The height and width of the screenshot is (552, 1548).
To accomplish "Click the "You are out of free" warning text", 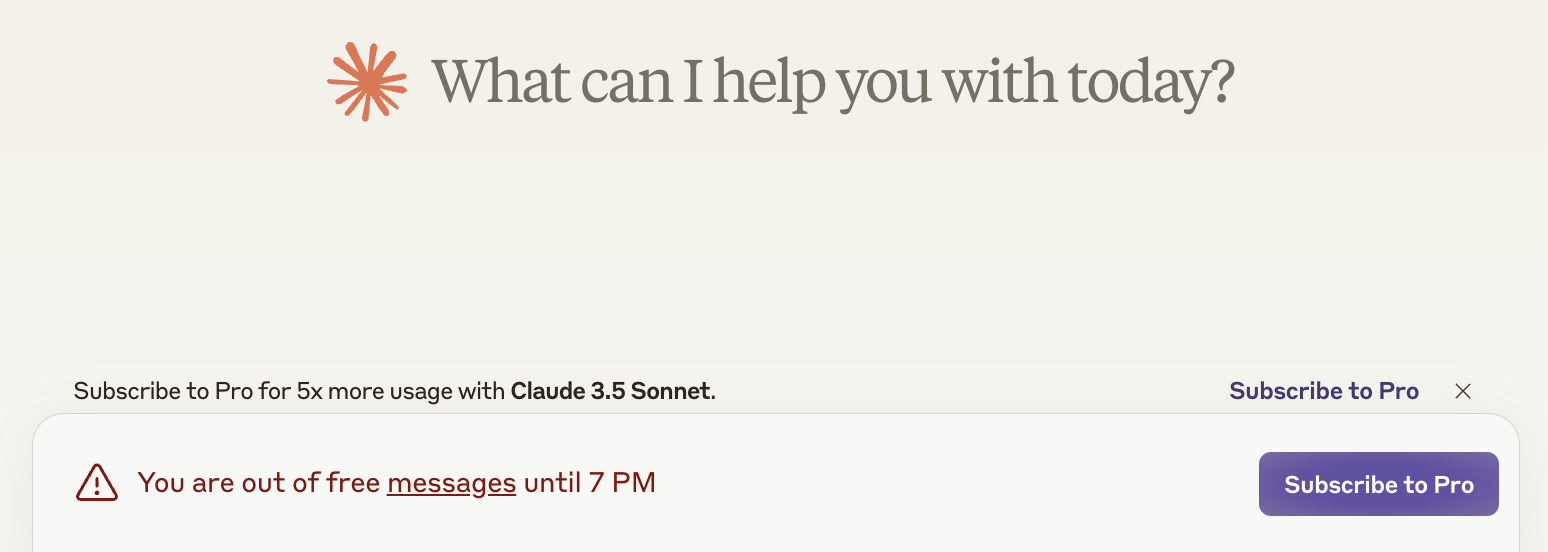I will (260, 483).
